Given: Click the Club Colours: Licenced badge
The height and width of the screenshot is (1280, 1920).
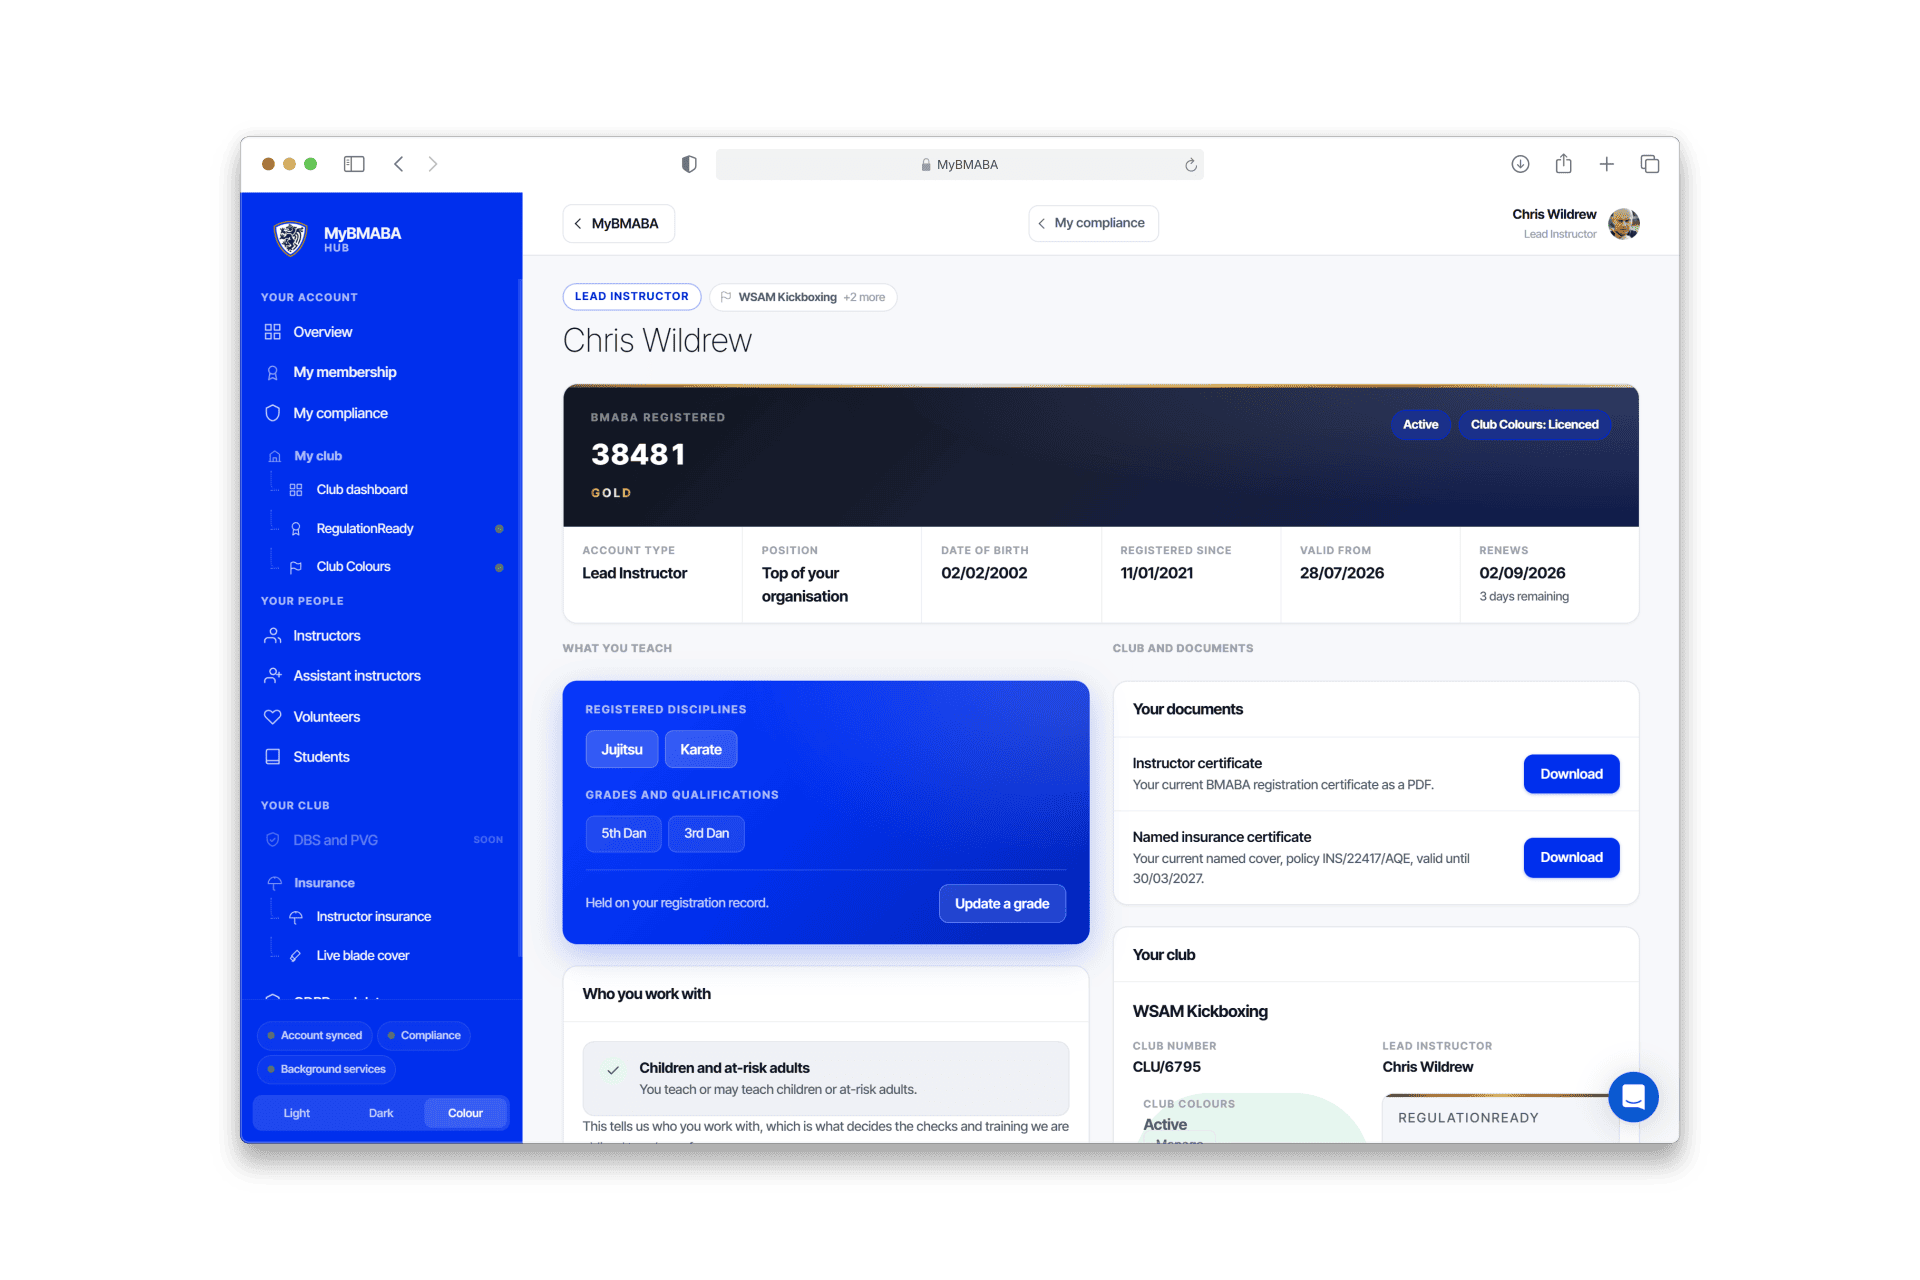Looking at the screenshot, I should (1534, 425).
